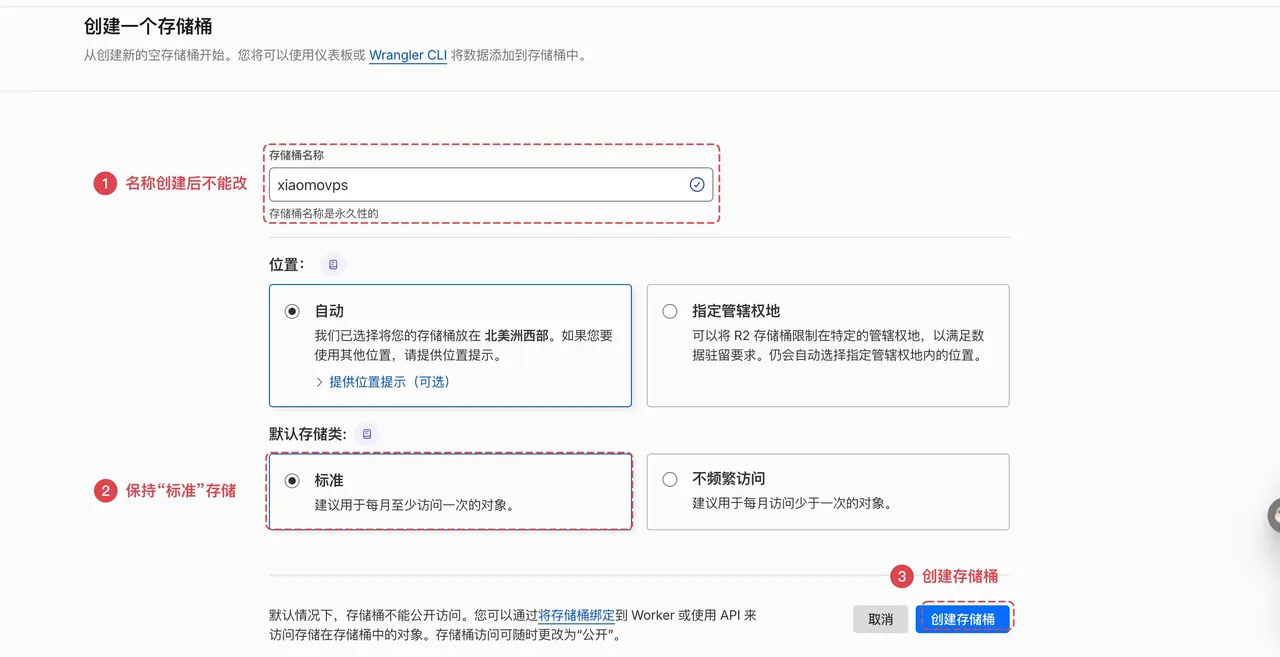
Task: Open the 将存储桶绑定 link
Action: point(577,616)
